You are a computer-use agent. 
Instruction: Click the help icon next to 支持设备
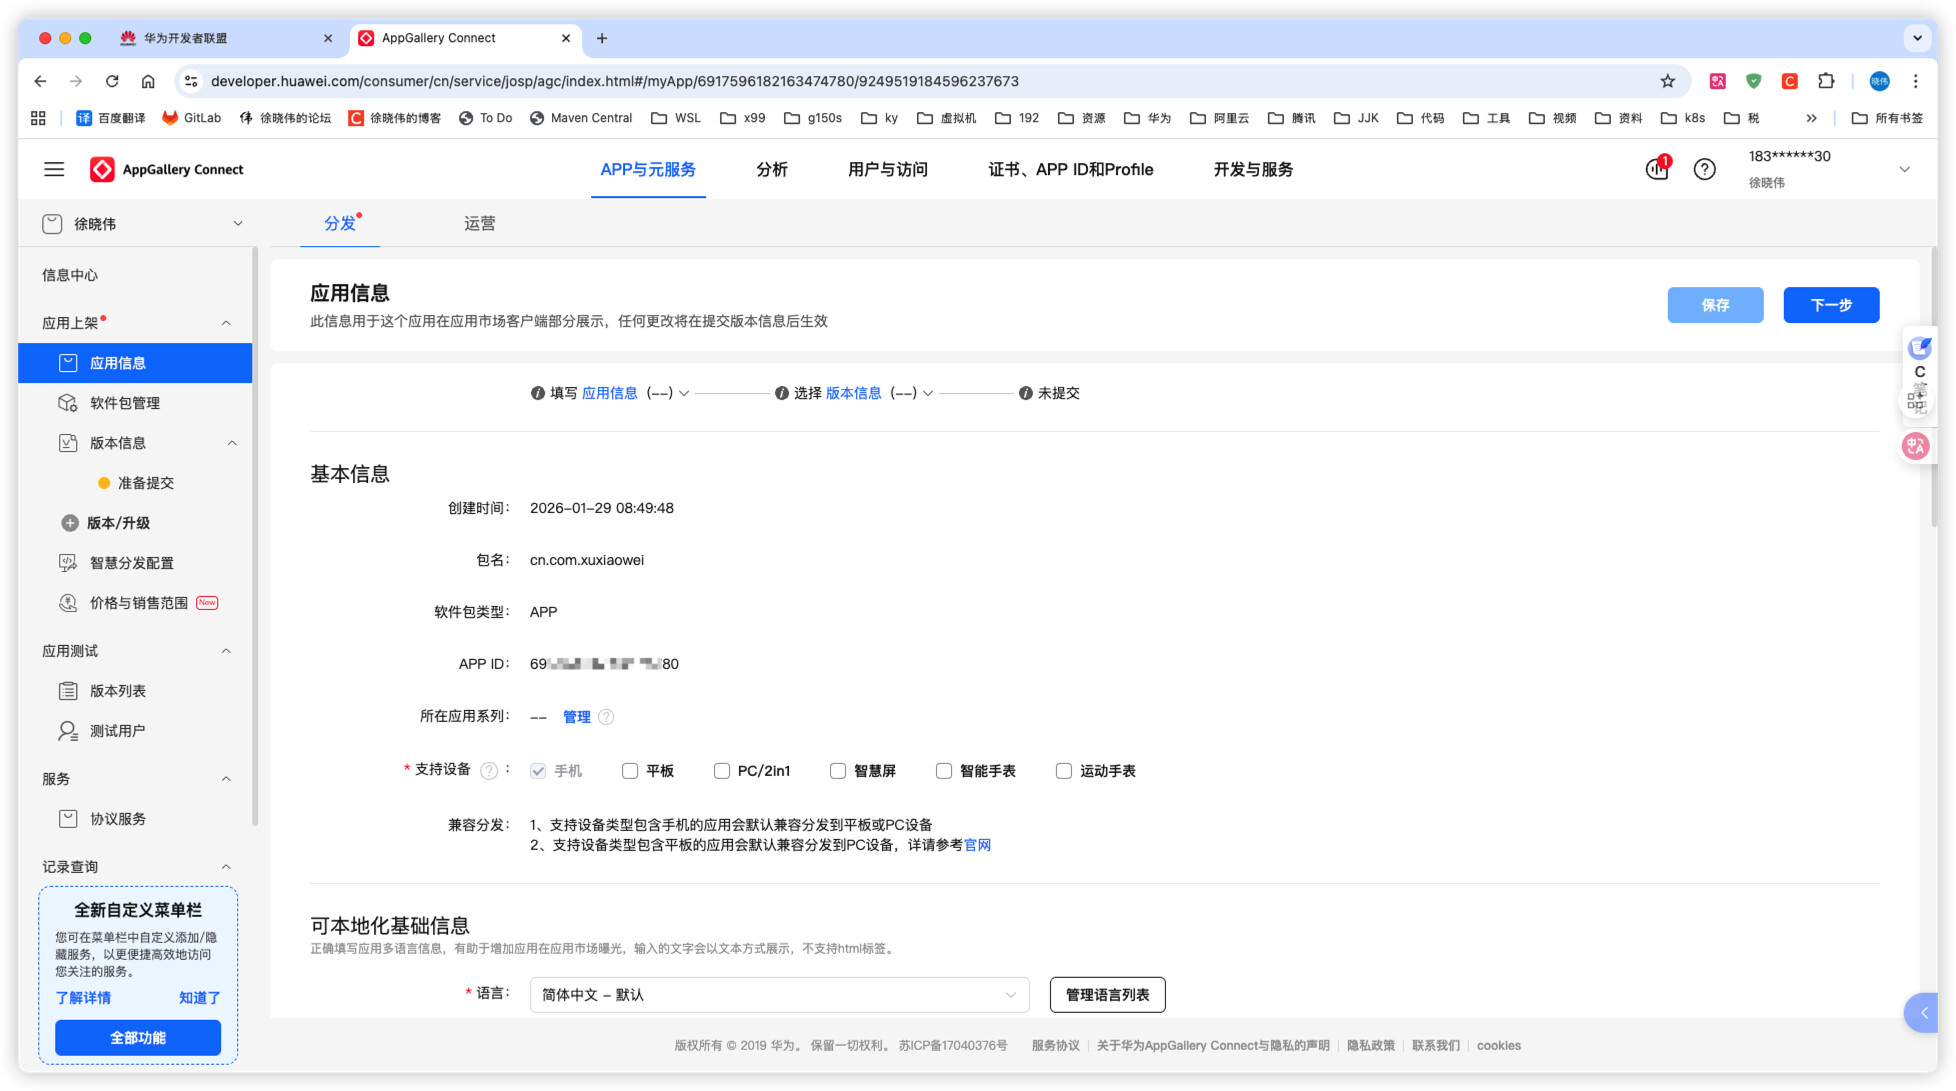489,770
